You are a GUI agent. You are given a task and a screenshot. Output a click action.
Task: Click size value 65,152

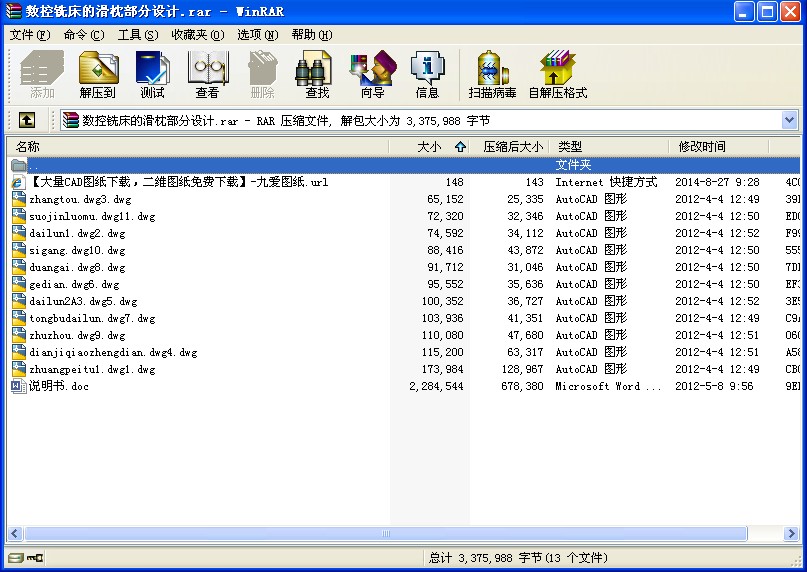pos(445,199)
